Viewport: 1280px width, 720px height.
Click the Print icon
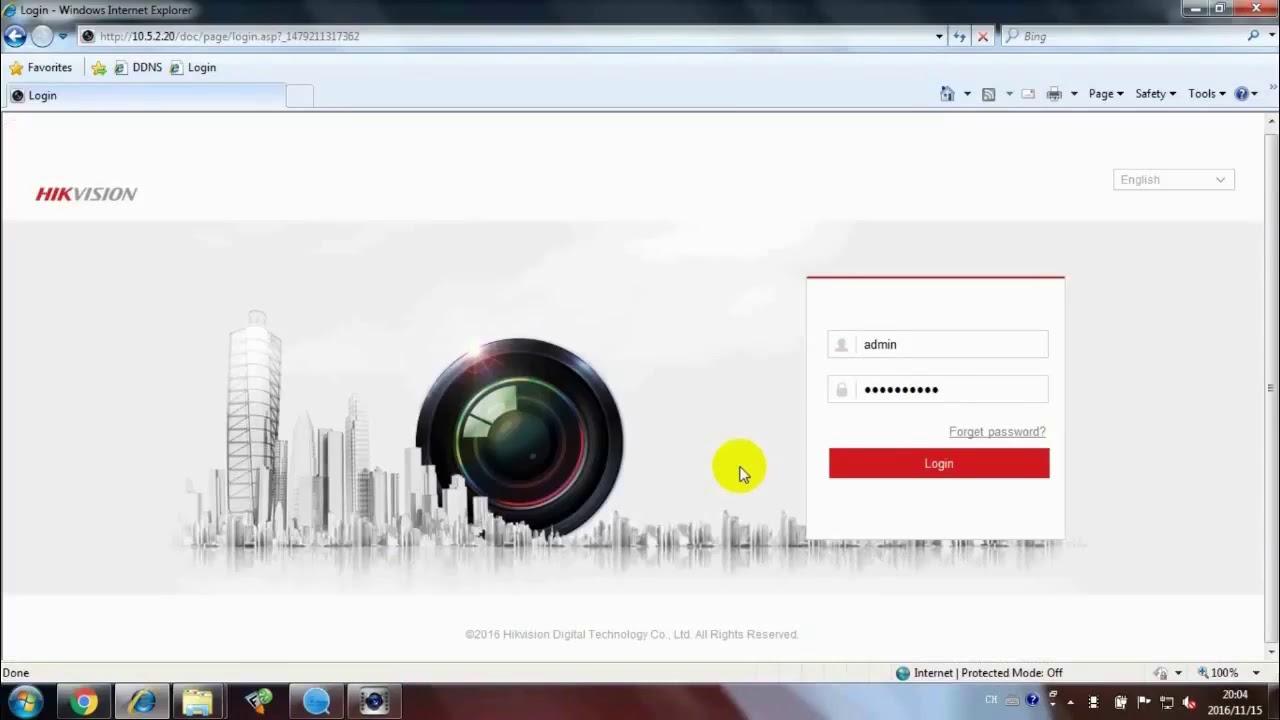coord(1054,94)
